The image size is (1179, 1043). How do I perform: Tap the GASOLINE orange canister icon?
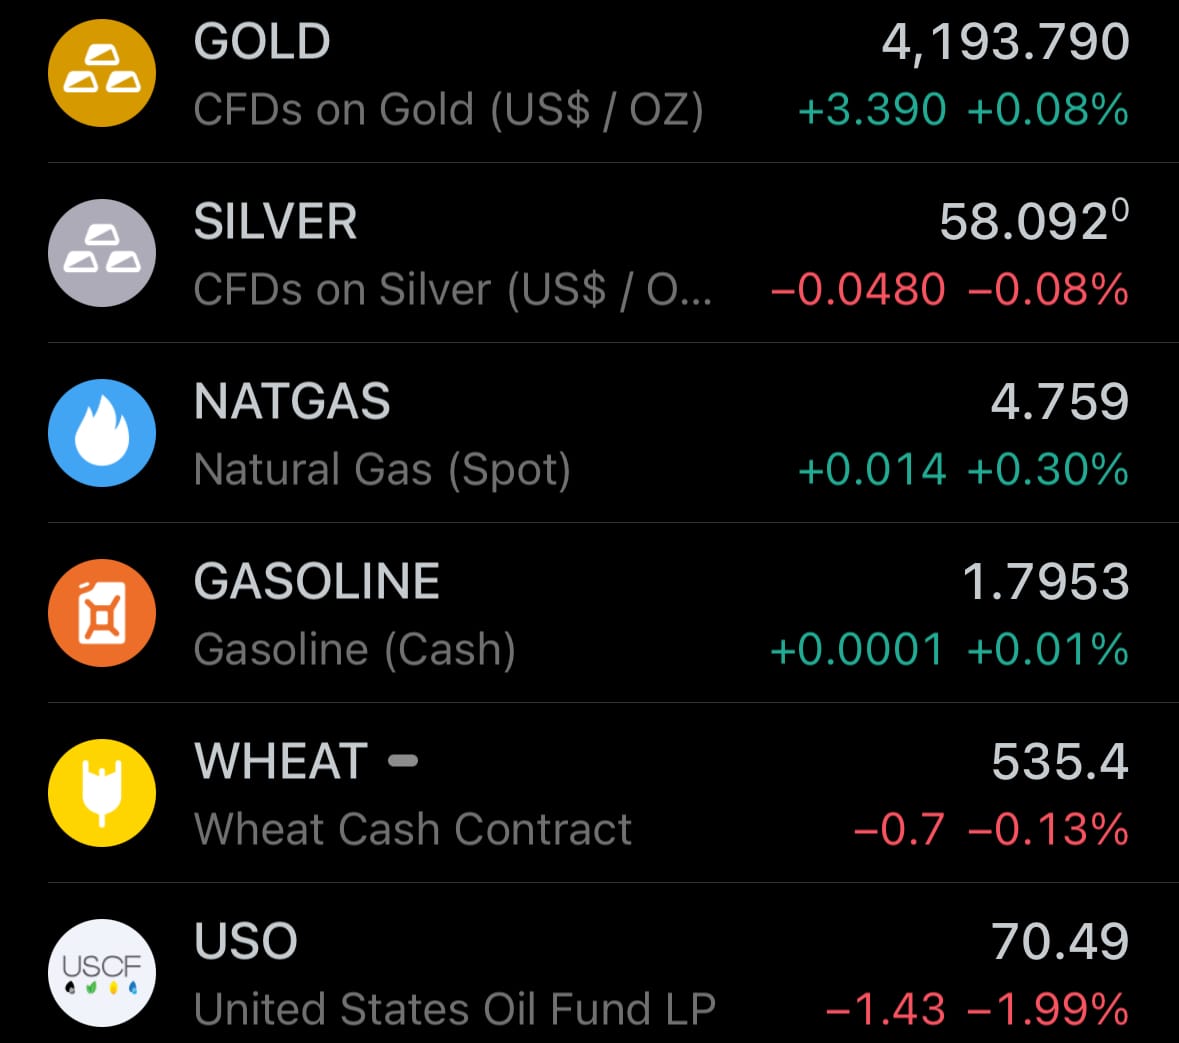click(102, 613)
